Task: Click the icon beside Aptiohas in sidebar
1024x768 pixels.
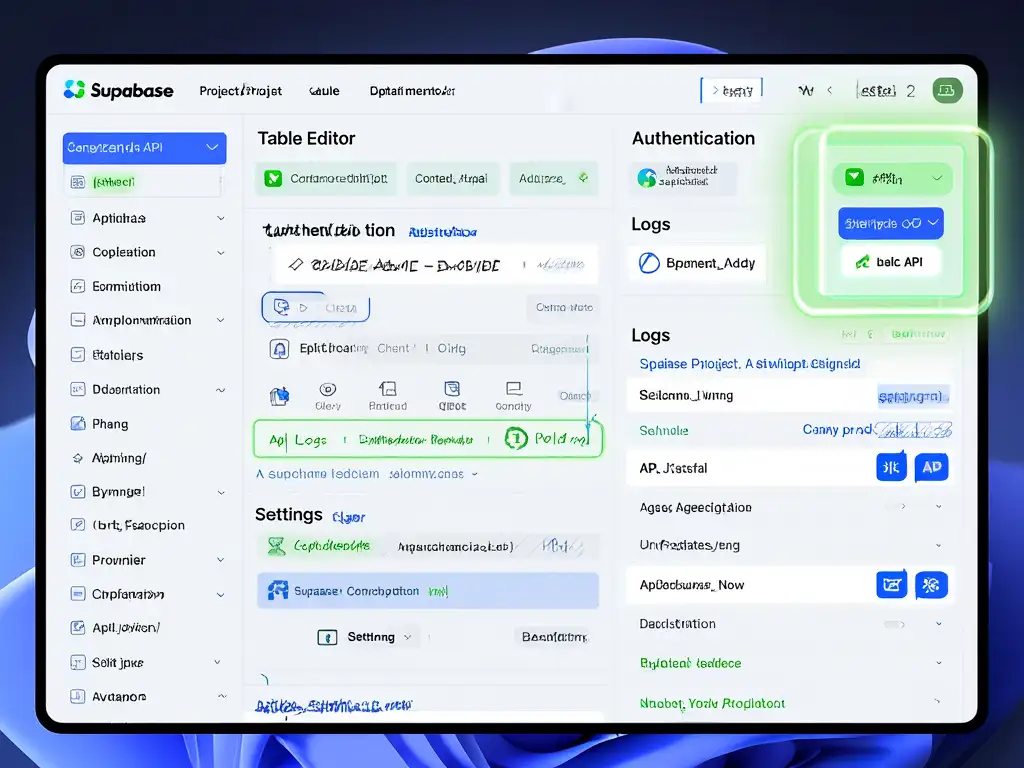Action: coord(78,218)
